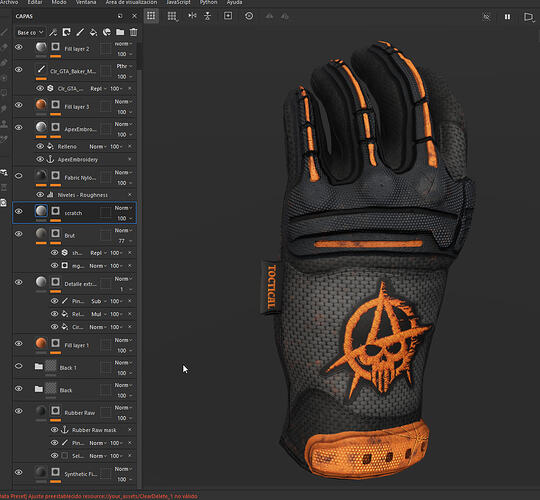Delete layer with the trash icon
The image size is (540, 500).
pos(133,32)
